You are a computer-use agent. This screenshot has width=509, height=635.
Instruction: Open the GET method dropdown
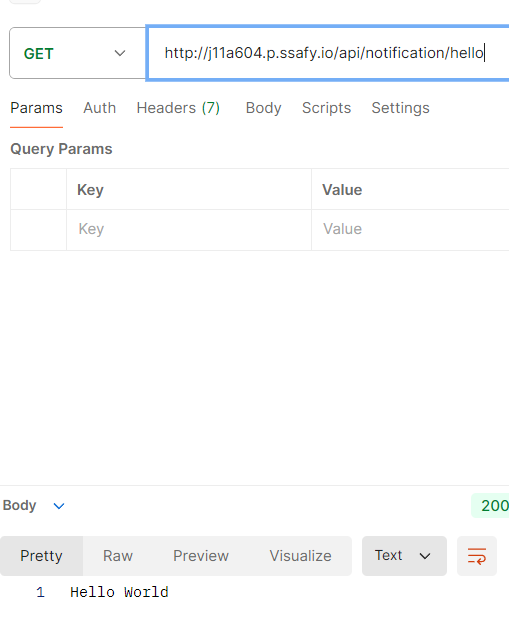[x=77, y=53]
